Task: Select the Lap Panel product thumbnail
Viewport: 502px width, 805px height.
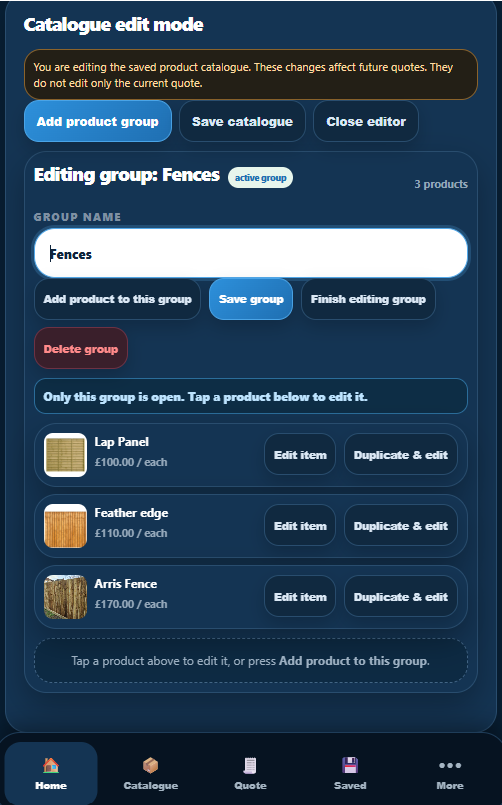Action: [x=65, y=455]
